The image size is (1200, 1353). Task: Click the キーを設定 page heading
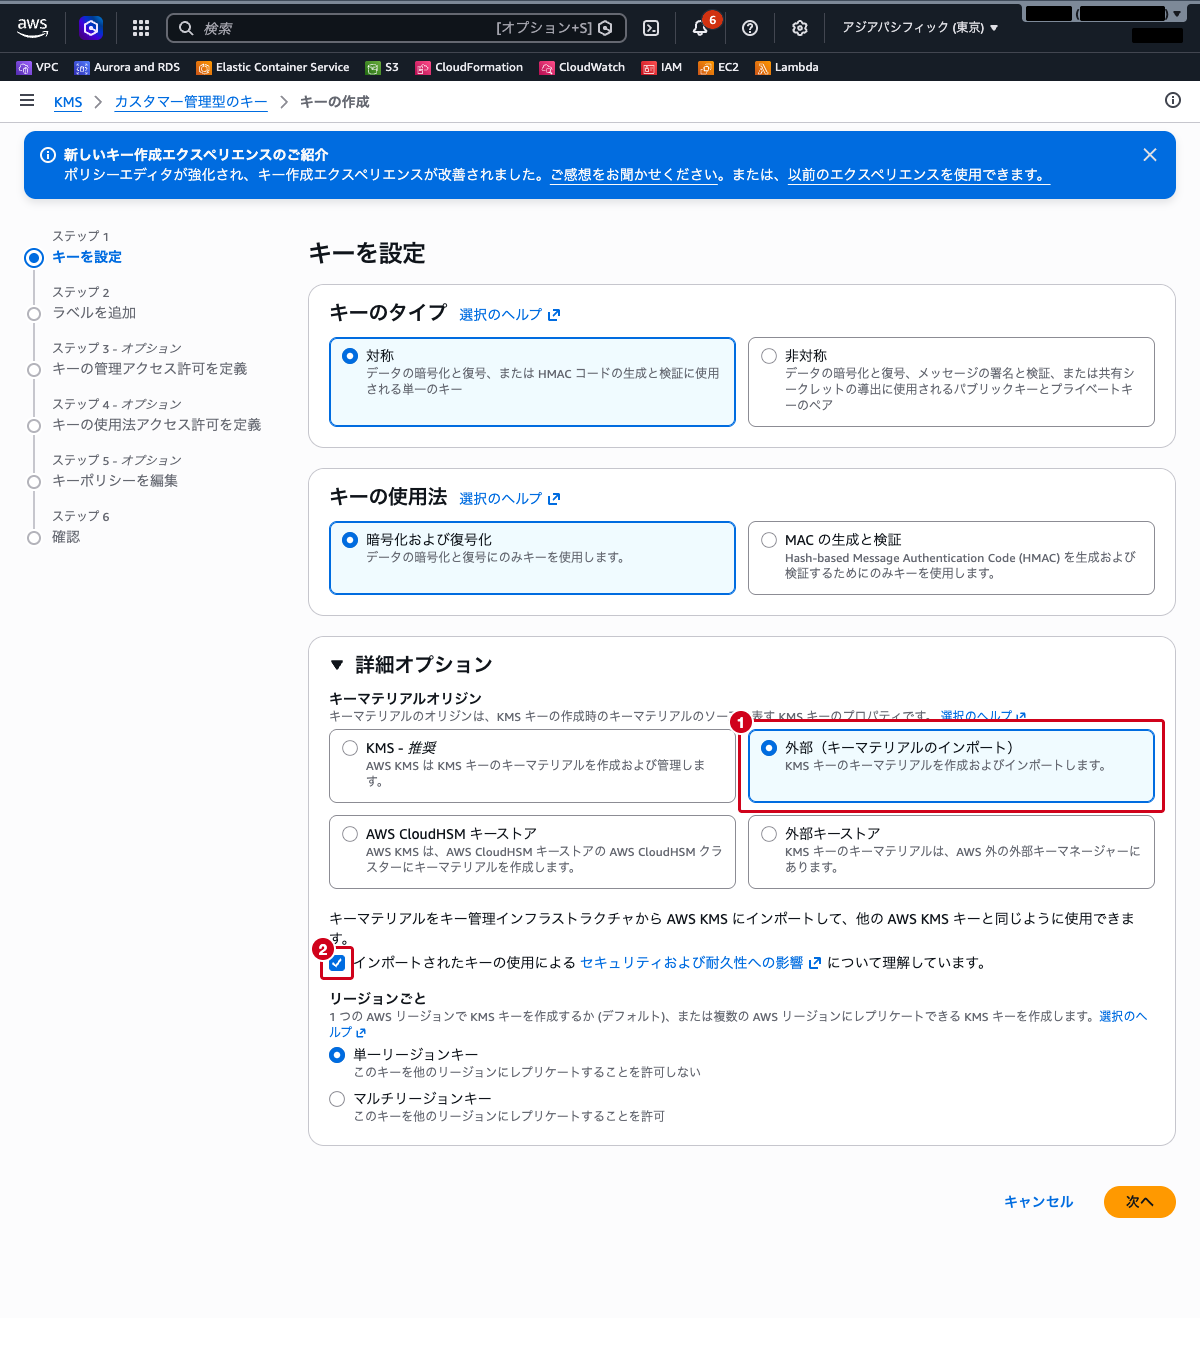pos(367,253)
